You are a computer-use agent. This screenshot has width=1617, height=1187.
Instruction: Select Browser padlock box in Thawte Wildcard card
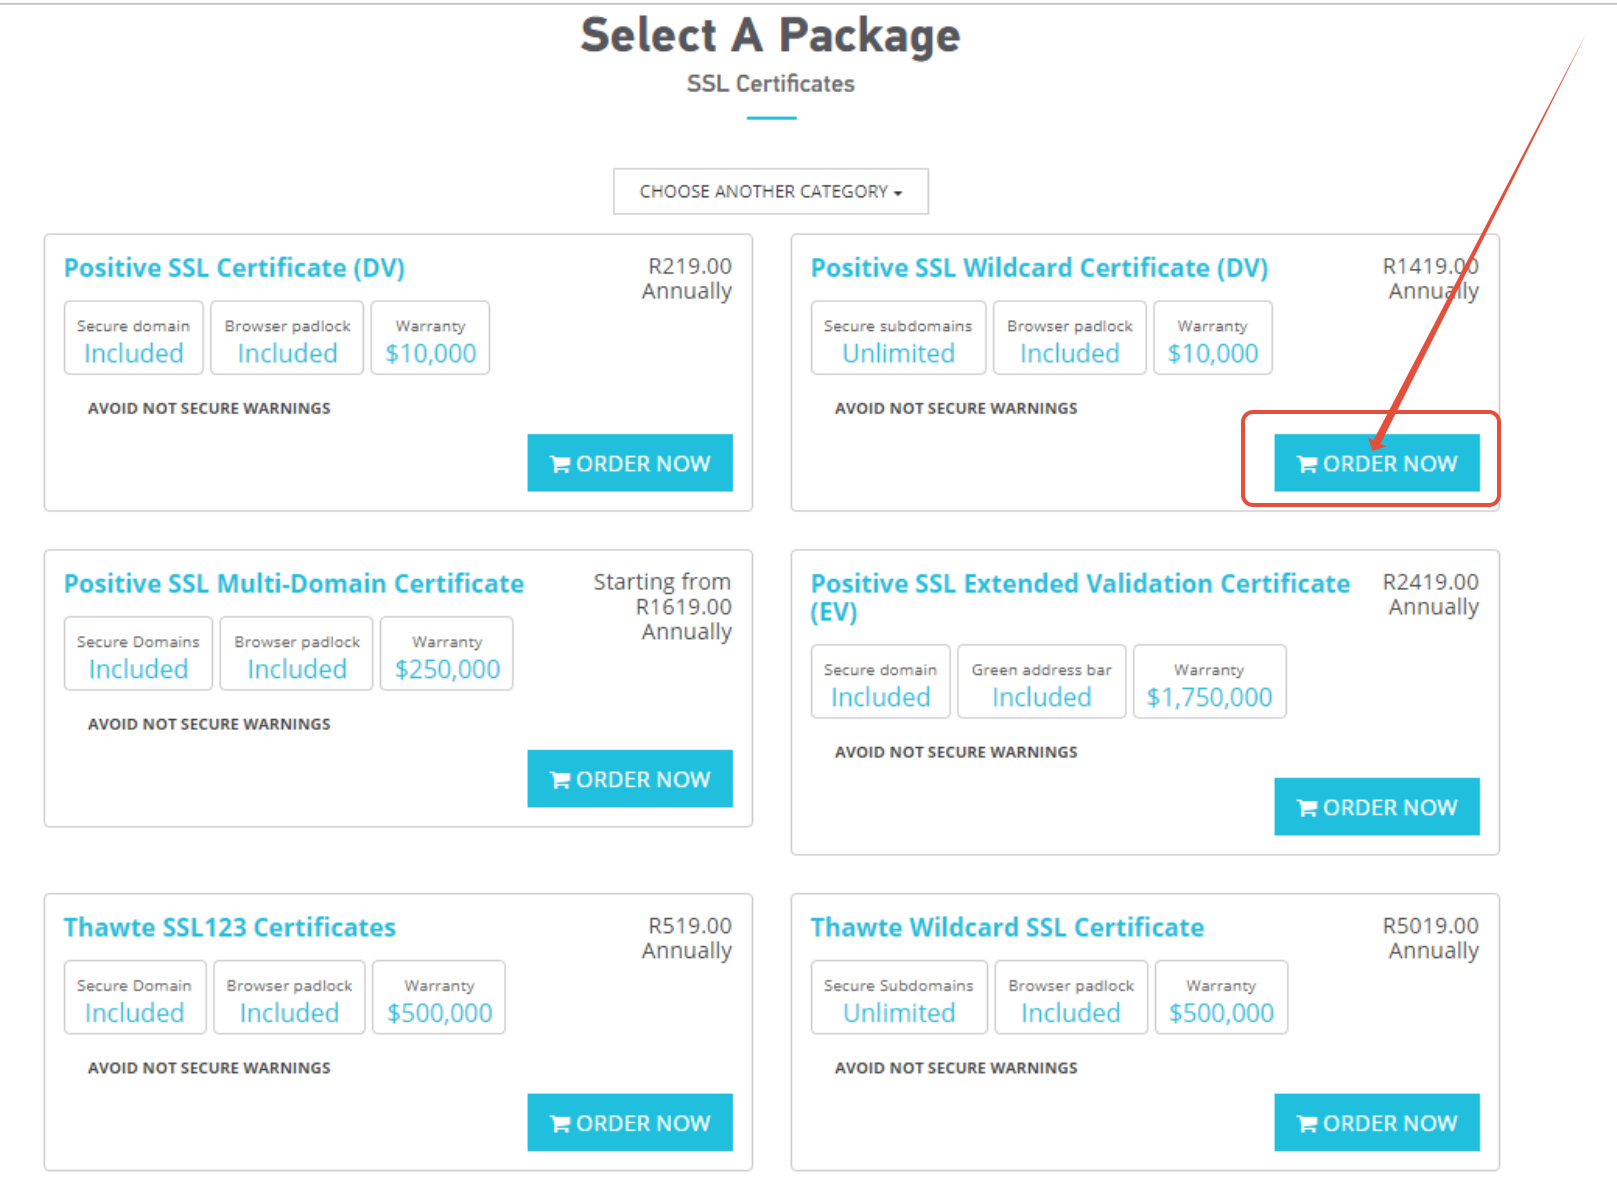pos(1071,998)
